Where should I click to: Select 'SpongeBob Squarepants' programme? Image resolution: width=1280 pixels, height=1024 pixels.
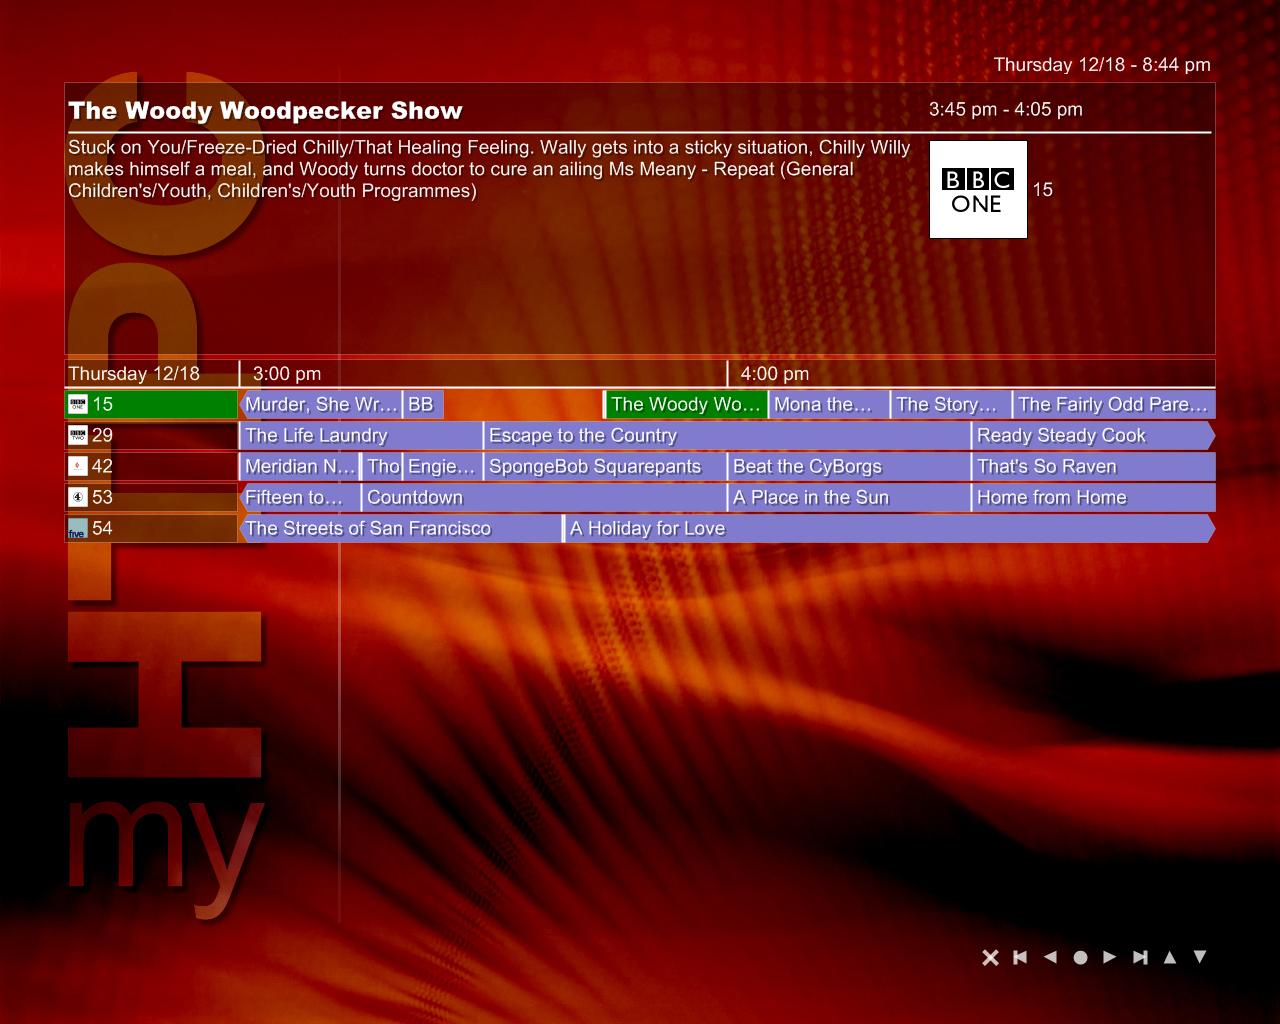(x=605, y=467)
